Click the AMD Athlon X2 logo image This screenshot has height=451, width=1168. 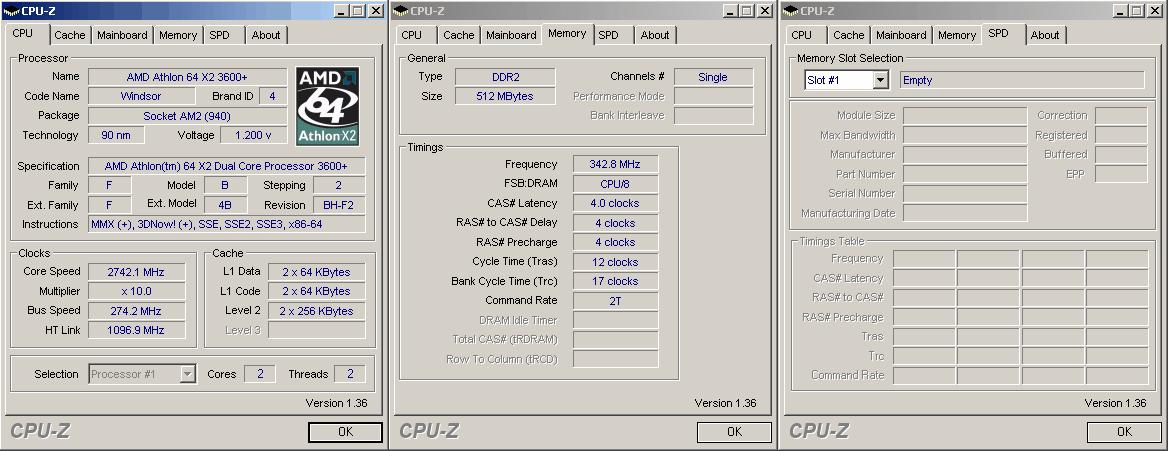[x=328, y=106]
